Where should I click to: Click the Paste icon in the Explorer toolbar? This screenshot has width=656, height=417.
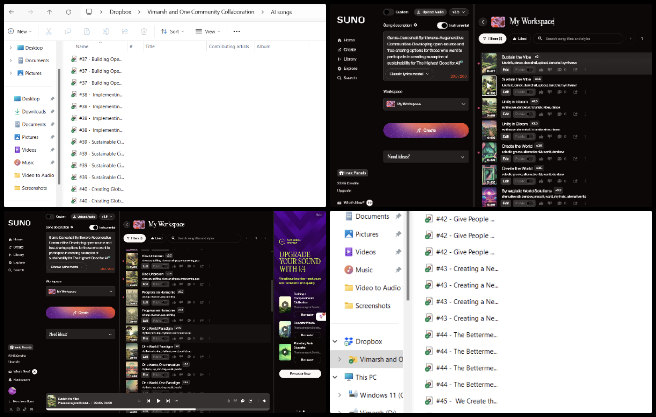coord(87,31)
